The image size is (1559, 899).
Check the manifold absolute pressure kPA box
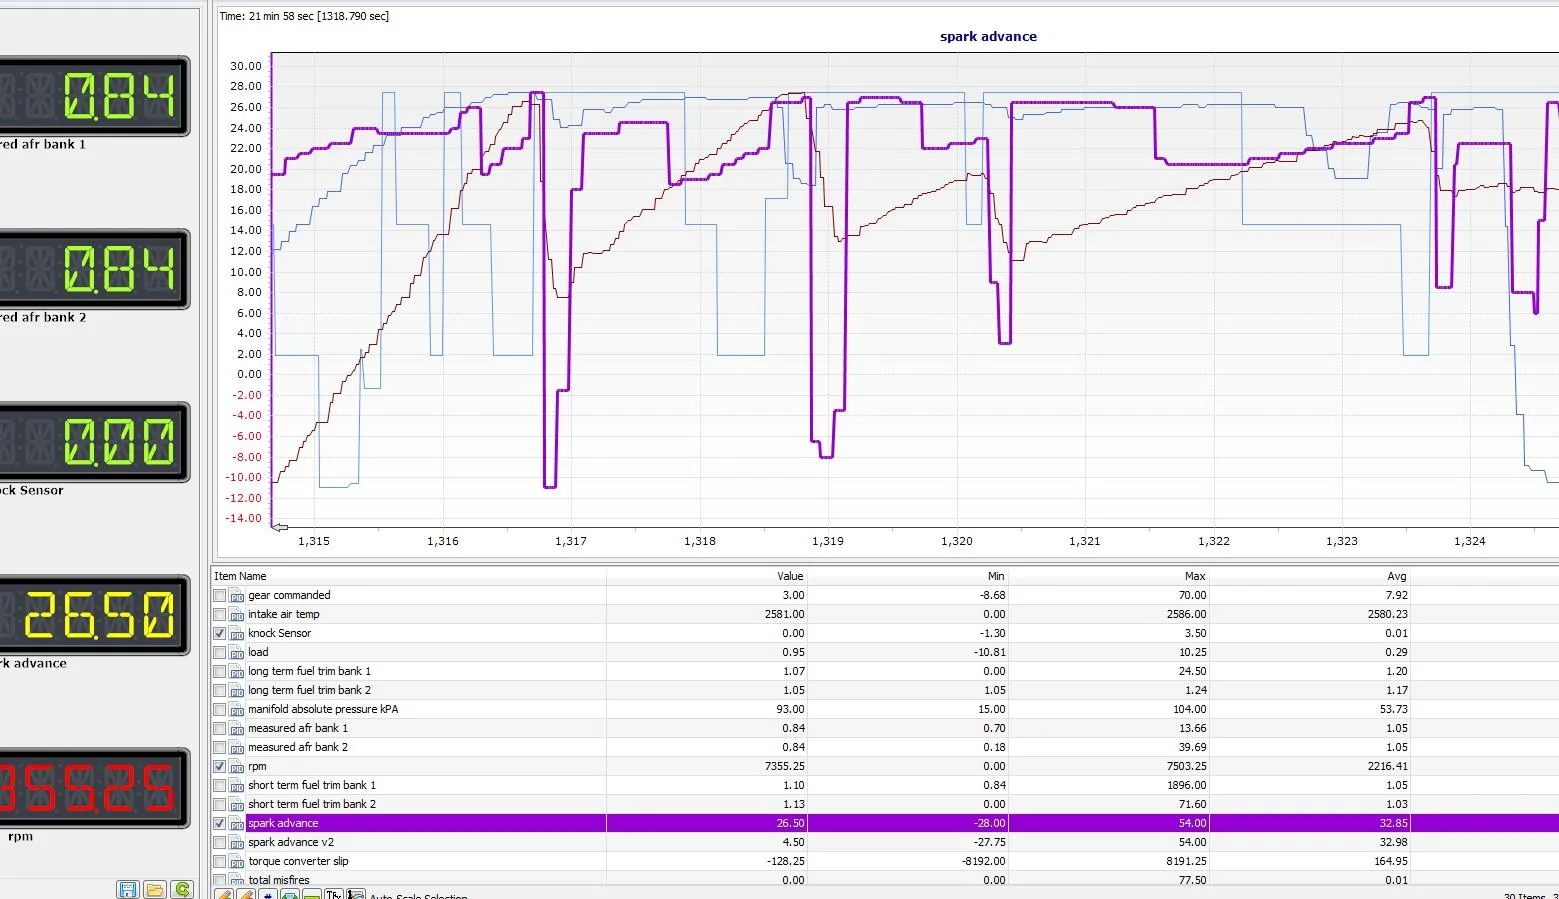[x=220, y=709]
